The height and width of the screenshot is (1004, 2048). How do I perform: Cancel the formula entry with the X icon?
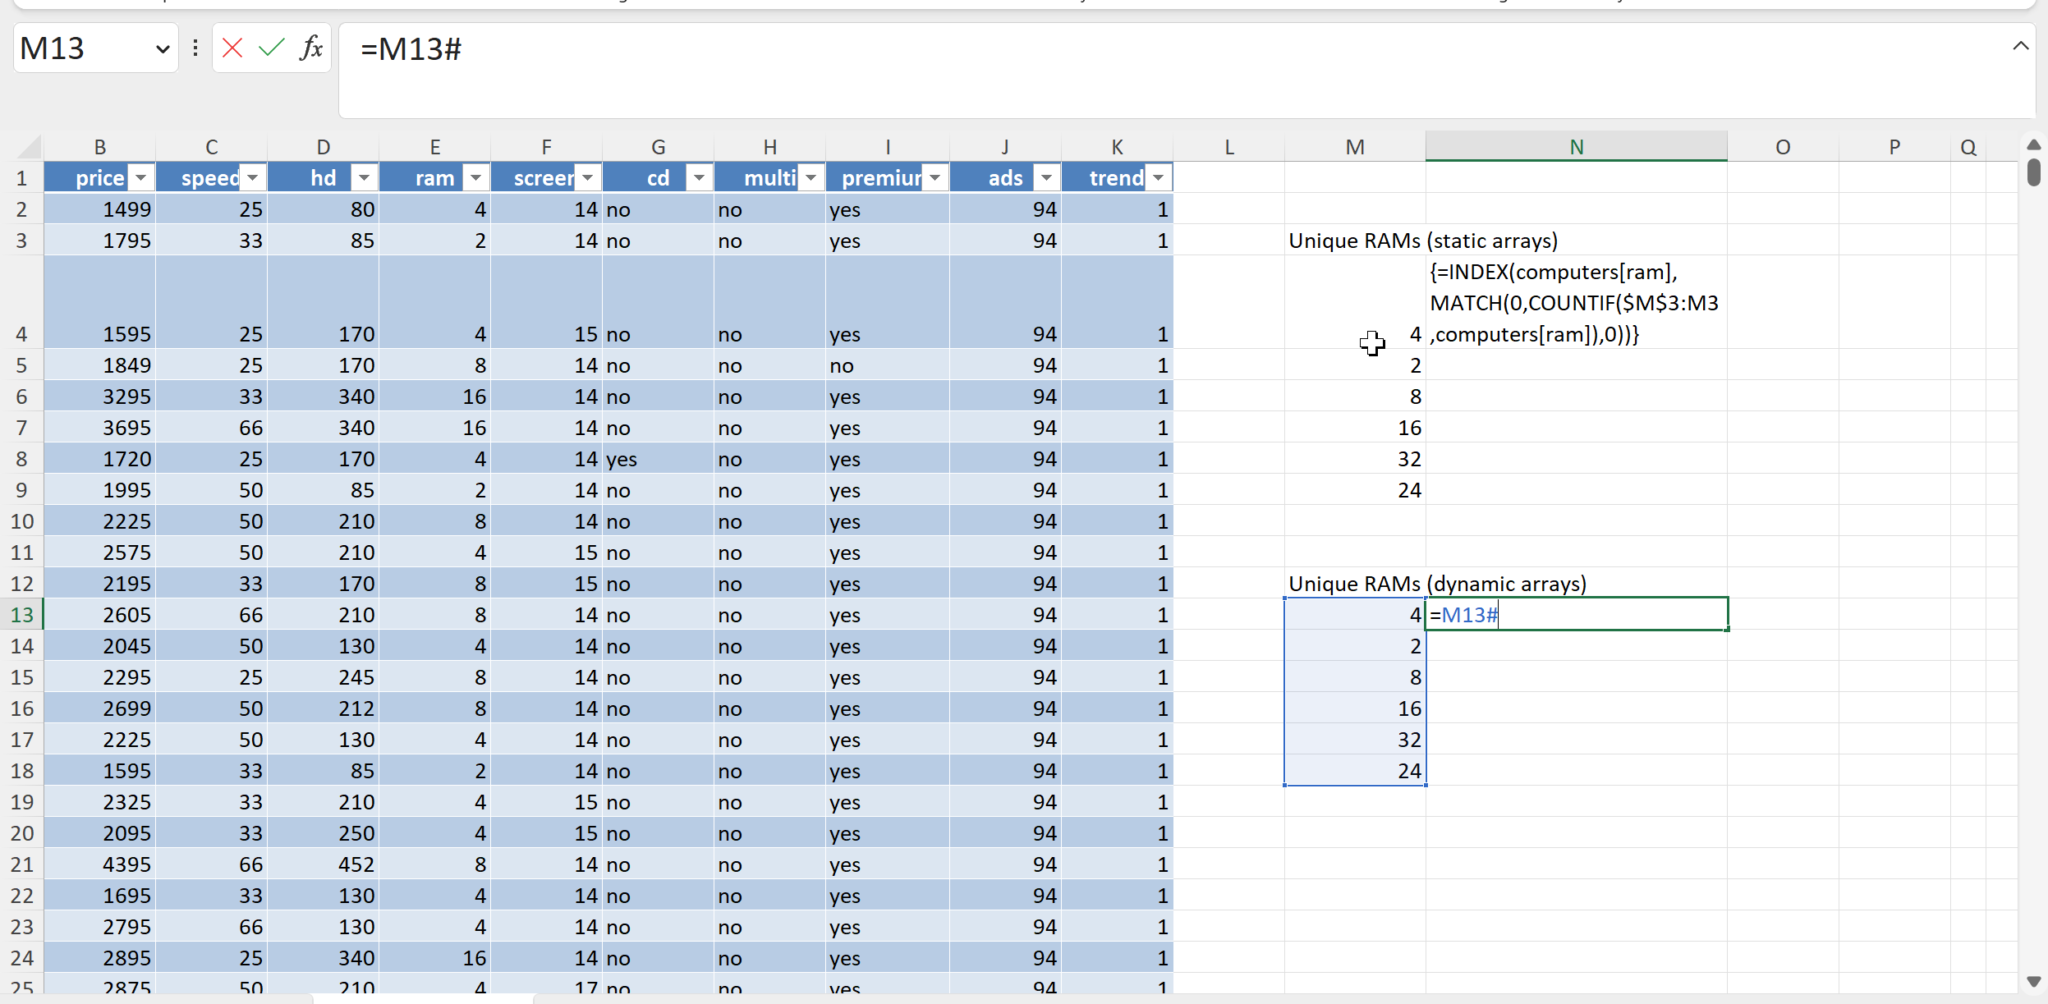click(232, 48)
